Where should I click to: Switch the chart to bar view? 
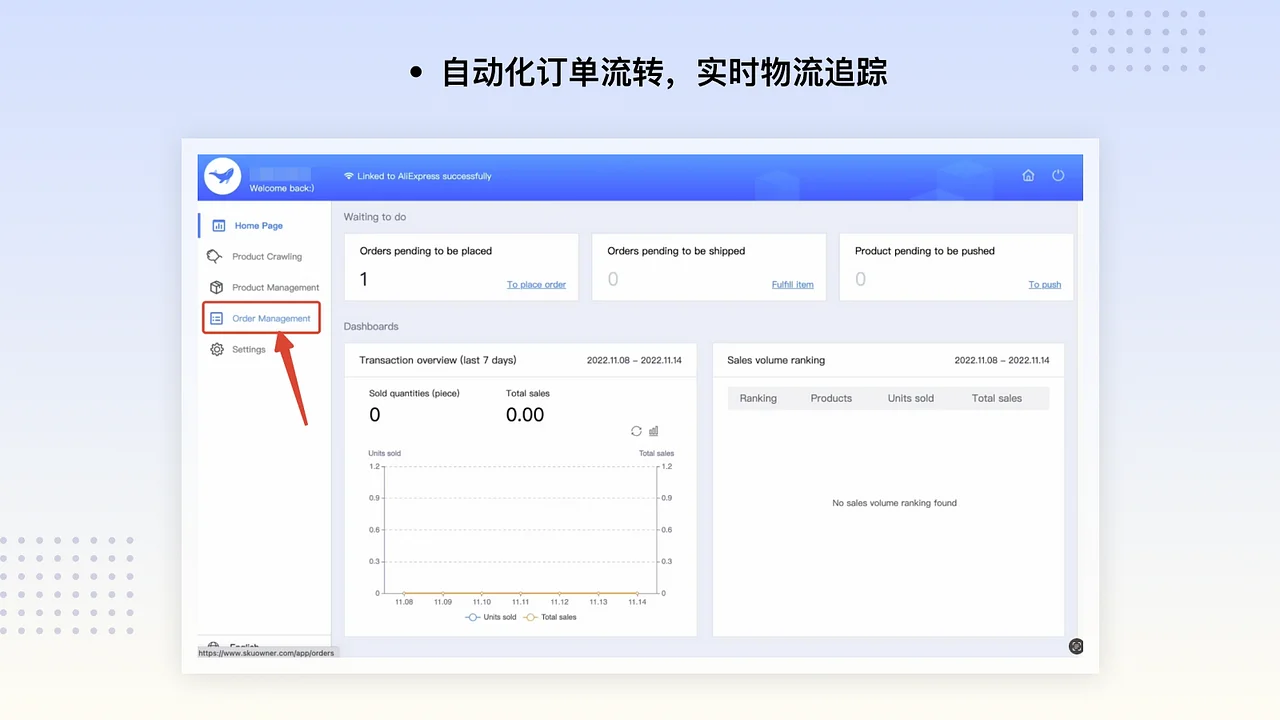653,431
